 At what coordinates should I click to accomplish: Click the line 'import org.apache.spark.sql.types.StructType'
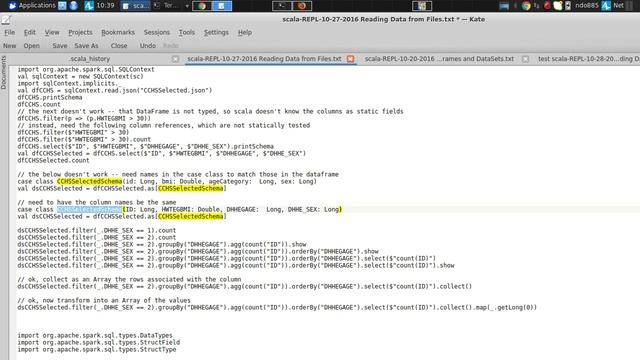(97, 349)
